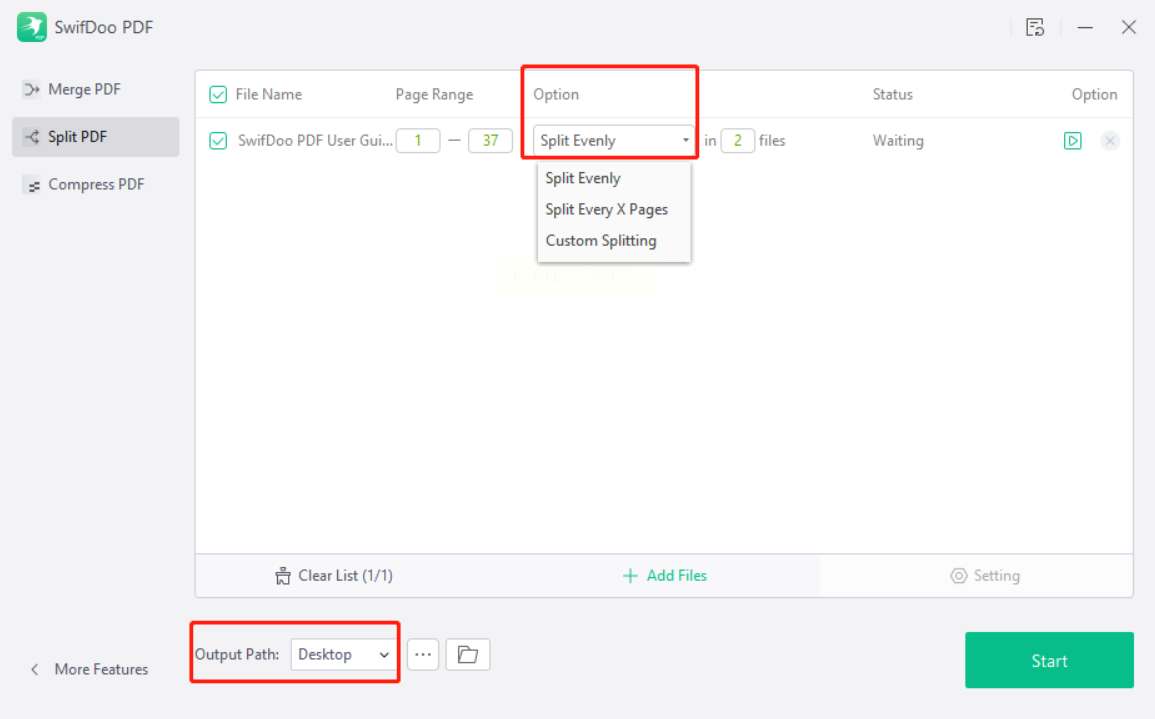
Task: Open the feedback icon in title bar
Action: 1035,27
